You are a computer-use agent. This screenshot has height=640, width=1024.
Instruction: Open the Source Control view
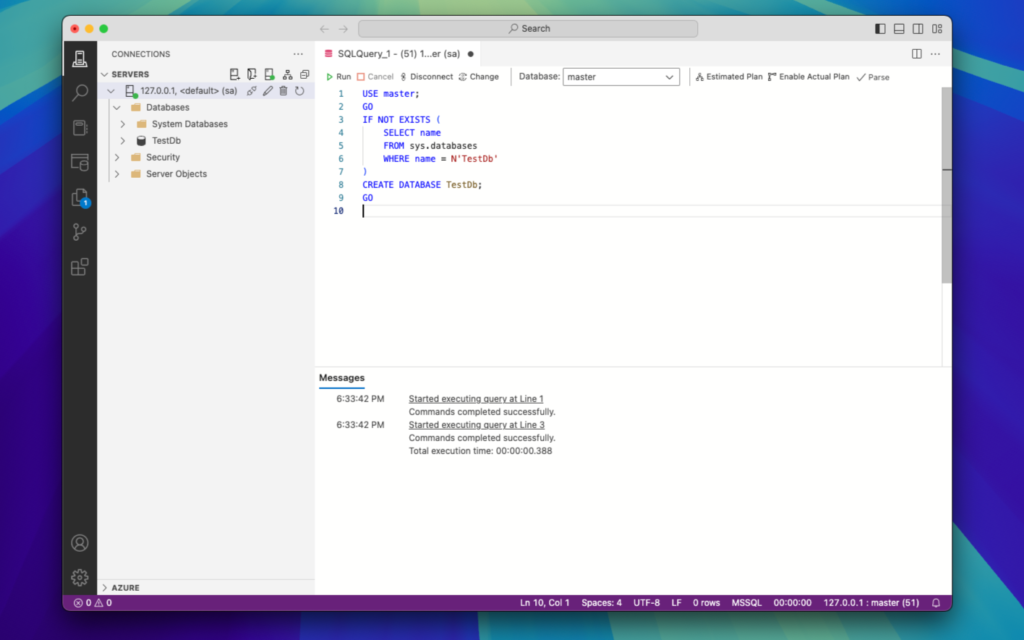[80, 232]
